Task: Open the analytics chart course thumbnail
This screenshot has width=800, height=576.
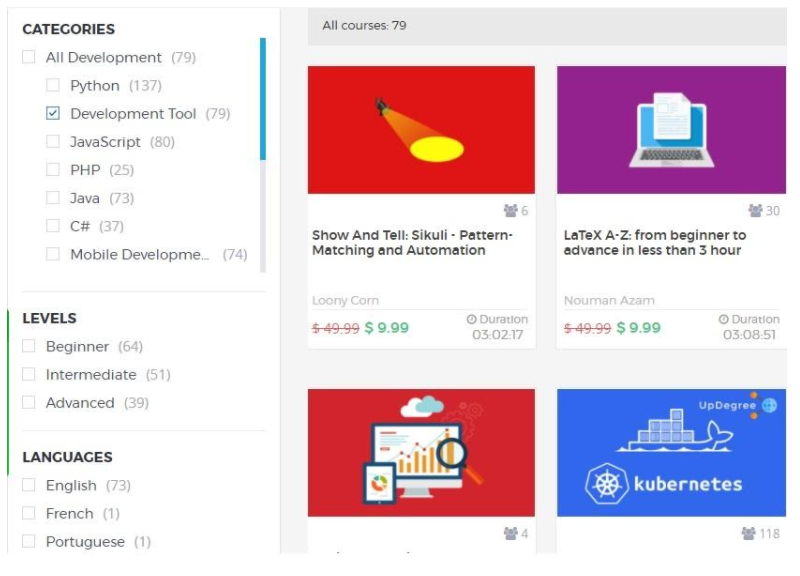Action: pos(421,453)
